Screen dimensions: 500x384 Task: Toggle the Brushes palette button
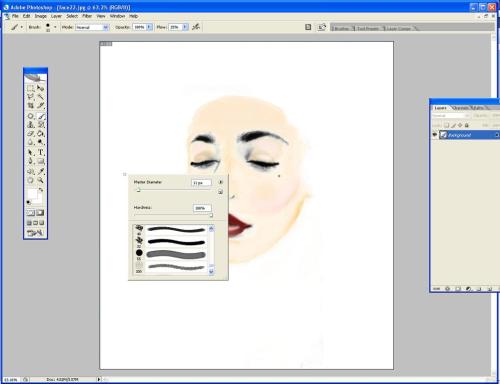(308, 27)
